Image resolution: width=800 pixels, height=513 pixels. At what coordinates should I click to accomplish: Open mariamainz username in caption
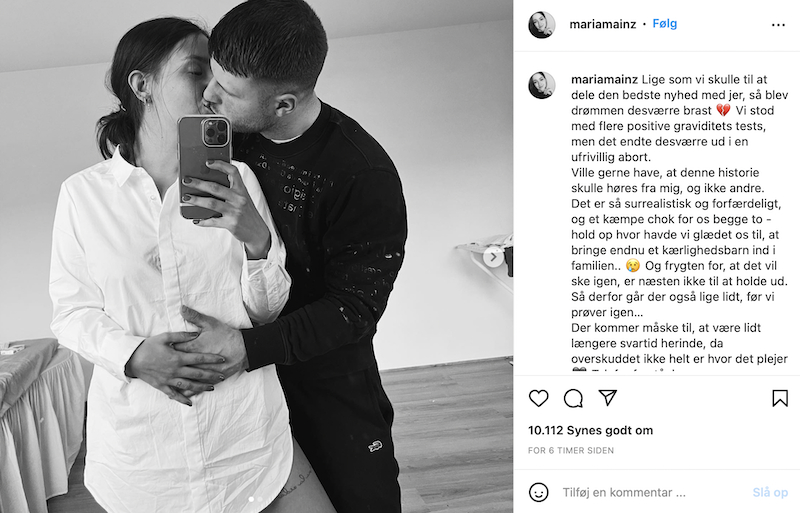click(604, 79)
